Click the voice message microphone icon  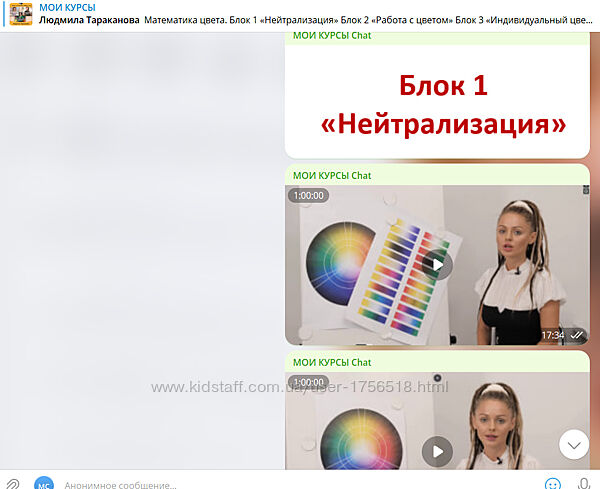tap(583, 483)
